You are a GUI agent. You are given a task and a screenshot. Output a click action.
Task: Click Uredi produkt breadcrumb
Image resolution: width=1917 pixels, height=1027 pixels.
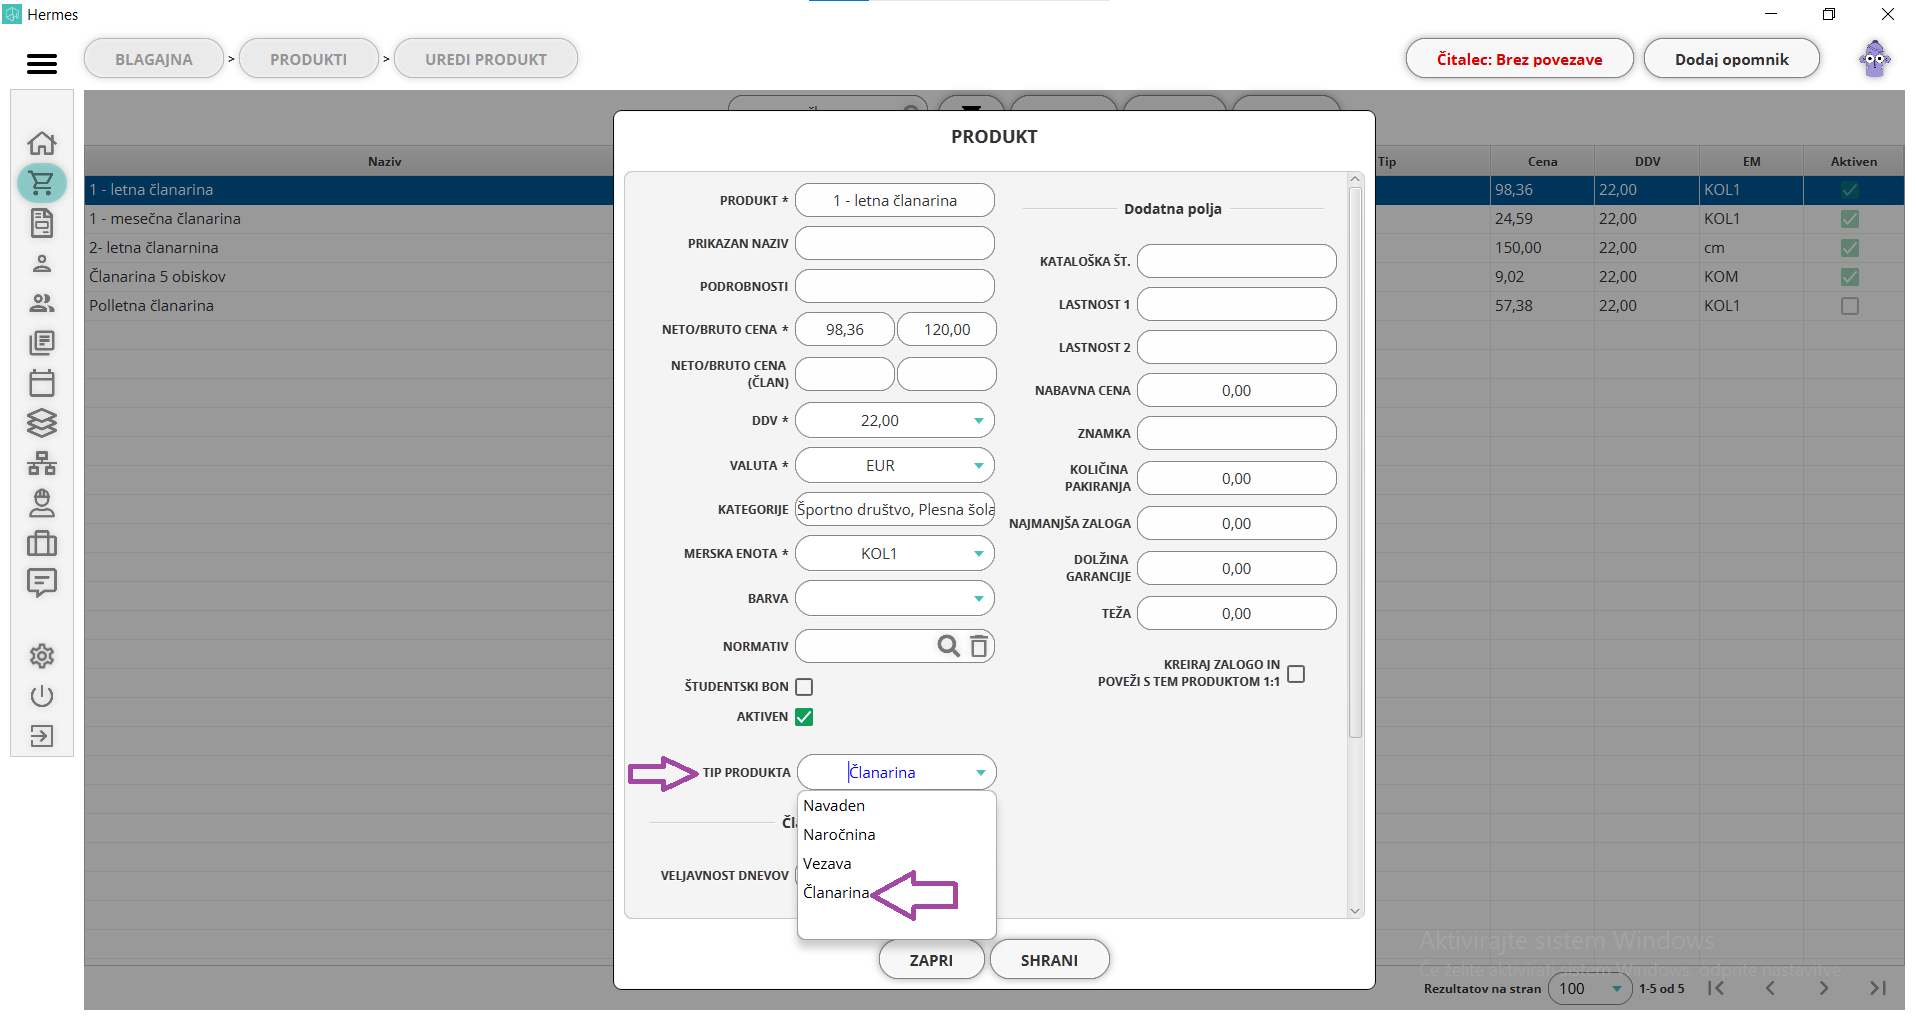pos(486,59)
